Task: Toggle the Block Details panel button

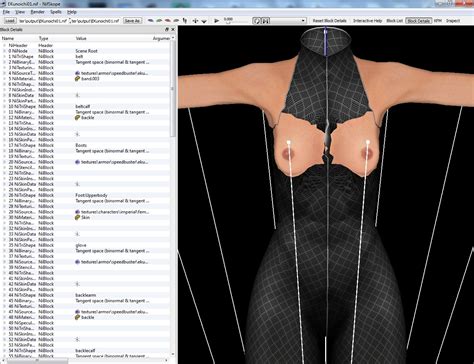Action: point(419,21)
